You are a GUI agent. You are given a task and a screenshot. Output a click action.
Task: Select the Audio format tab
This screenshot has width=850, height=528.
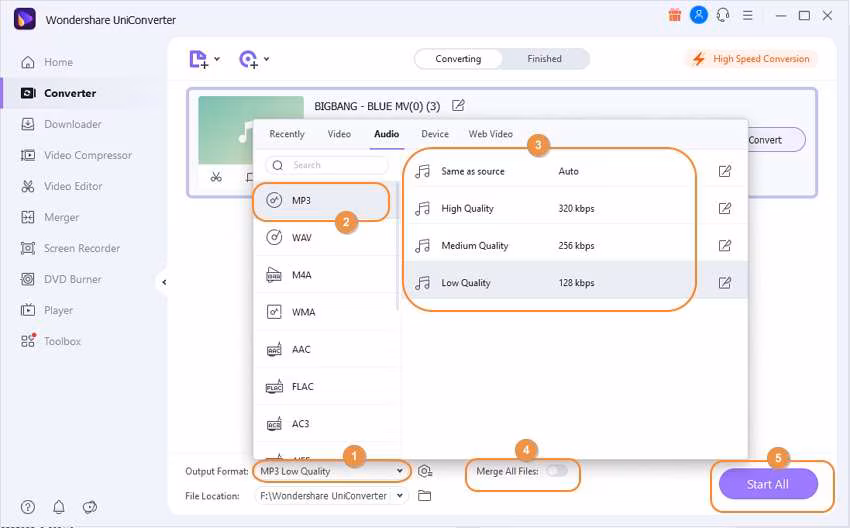coord(387,134)
